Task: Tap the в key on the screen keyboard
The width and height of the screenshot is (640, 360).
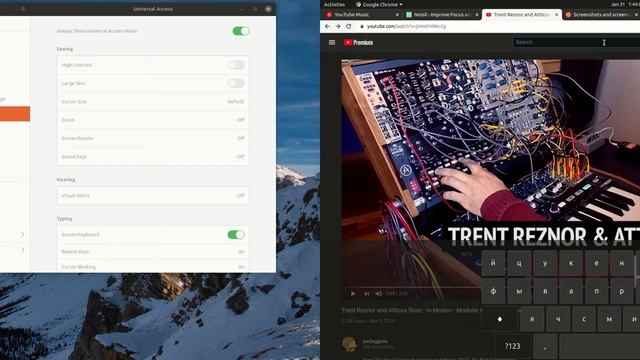Action: (545, 291)
